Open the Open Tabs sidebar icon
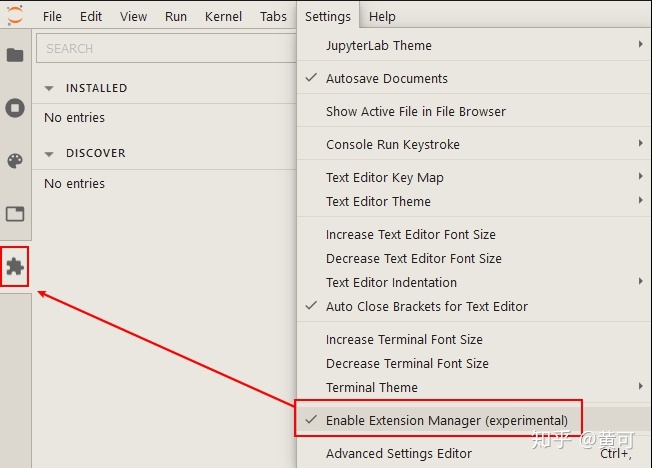652x468 pixels. tap(15, 214)
